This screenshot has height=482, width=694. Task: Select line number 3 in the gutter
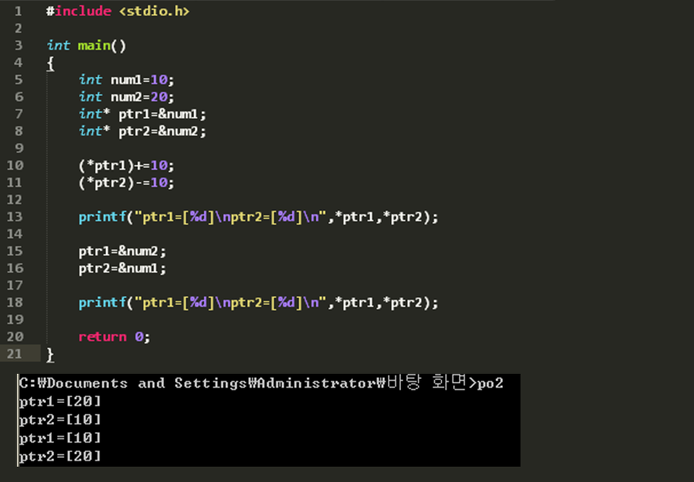18,45
